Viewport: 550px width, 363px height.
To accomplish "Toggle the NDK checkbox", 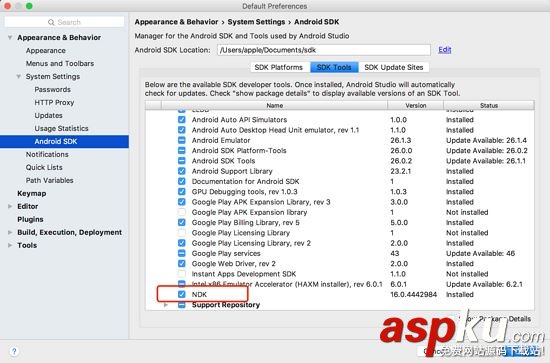I will 181,295.
